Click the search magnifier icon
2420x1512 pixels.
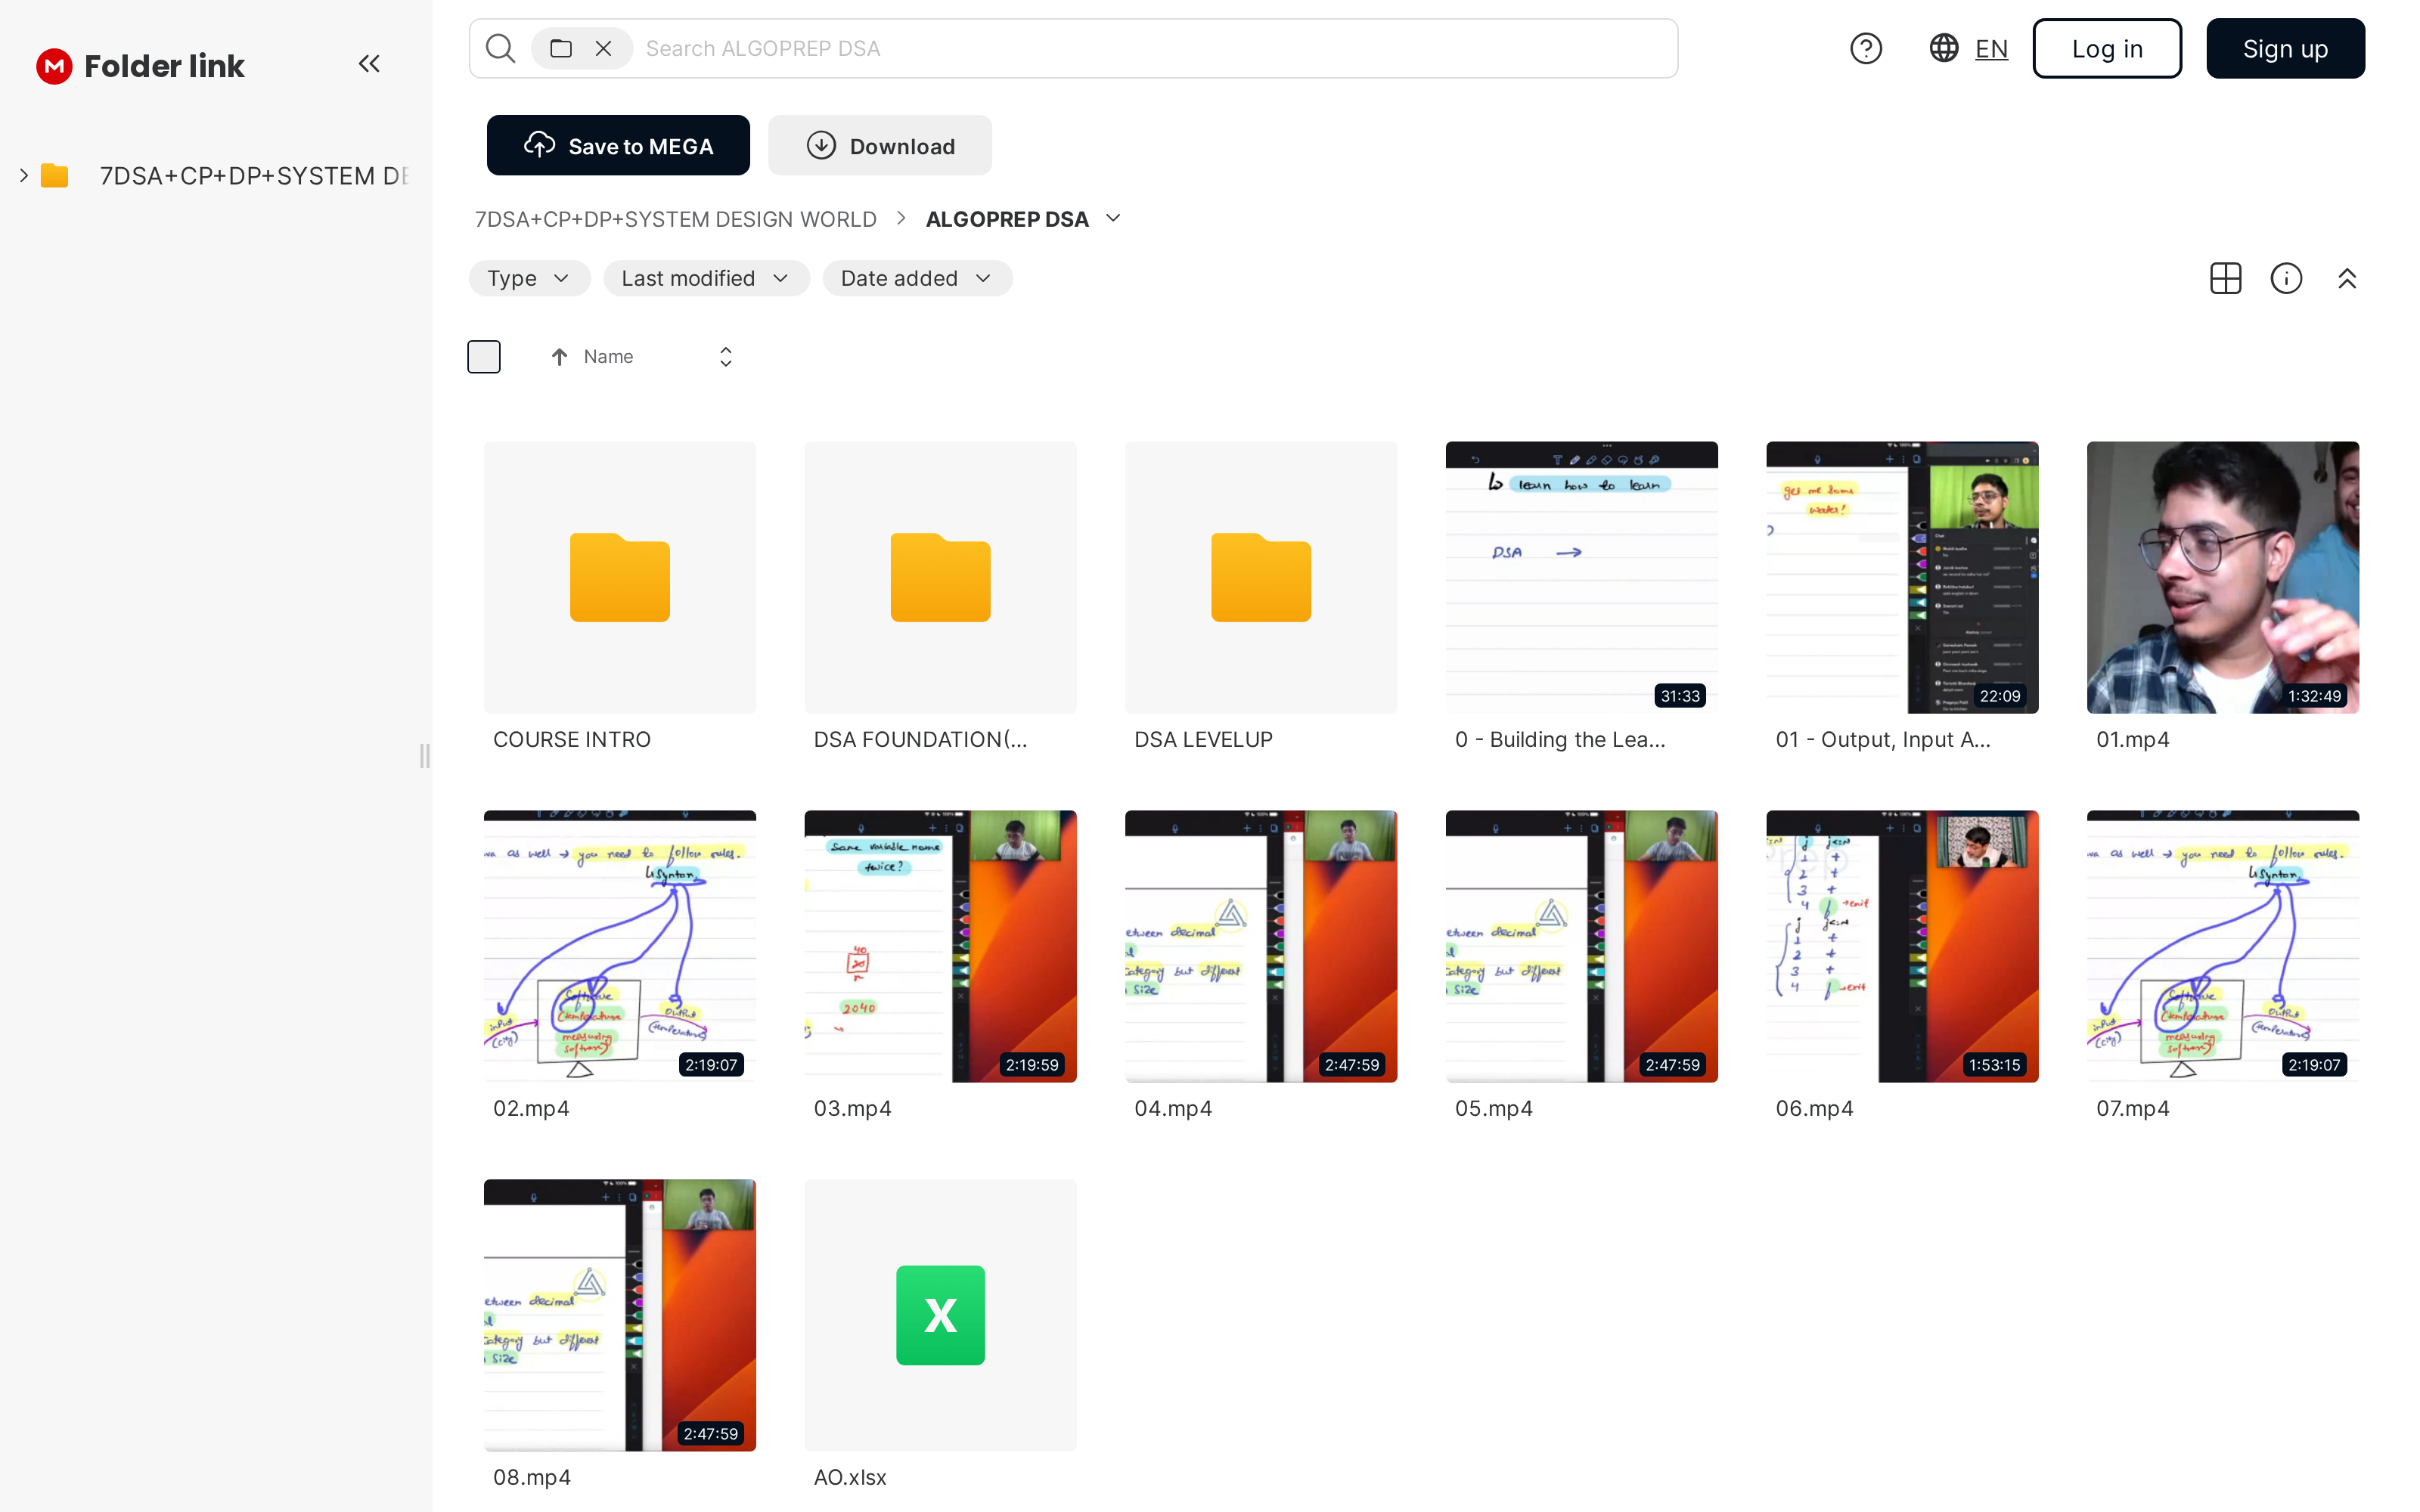[500, 48]
